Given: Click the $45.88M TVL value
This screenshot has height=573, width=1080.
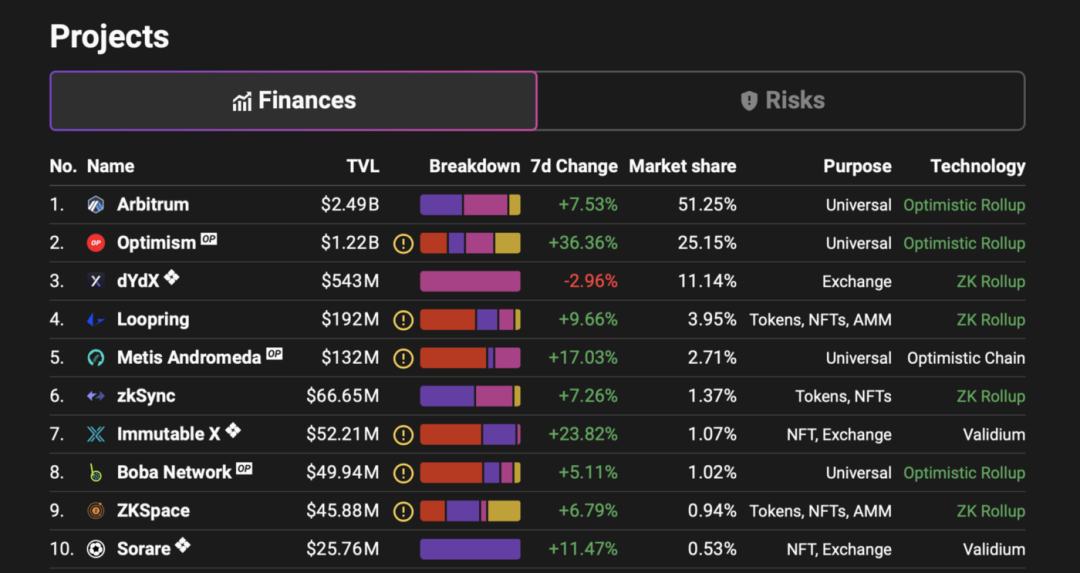Looking at the screenshot, I should (343, 511).
